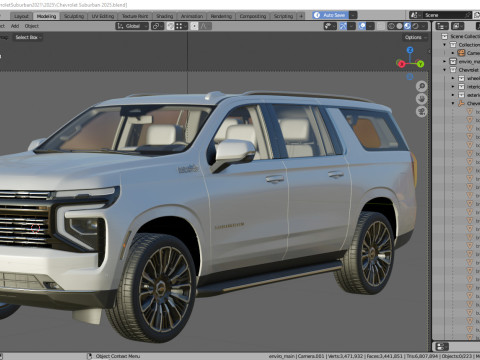This screenshot has width=480, height=360.
Task: Open the transform pivot point menu
Action: tap(157, 26)
